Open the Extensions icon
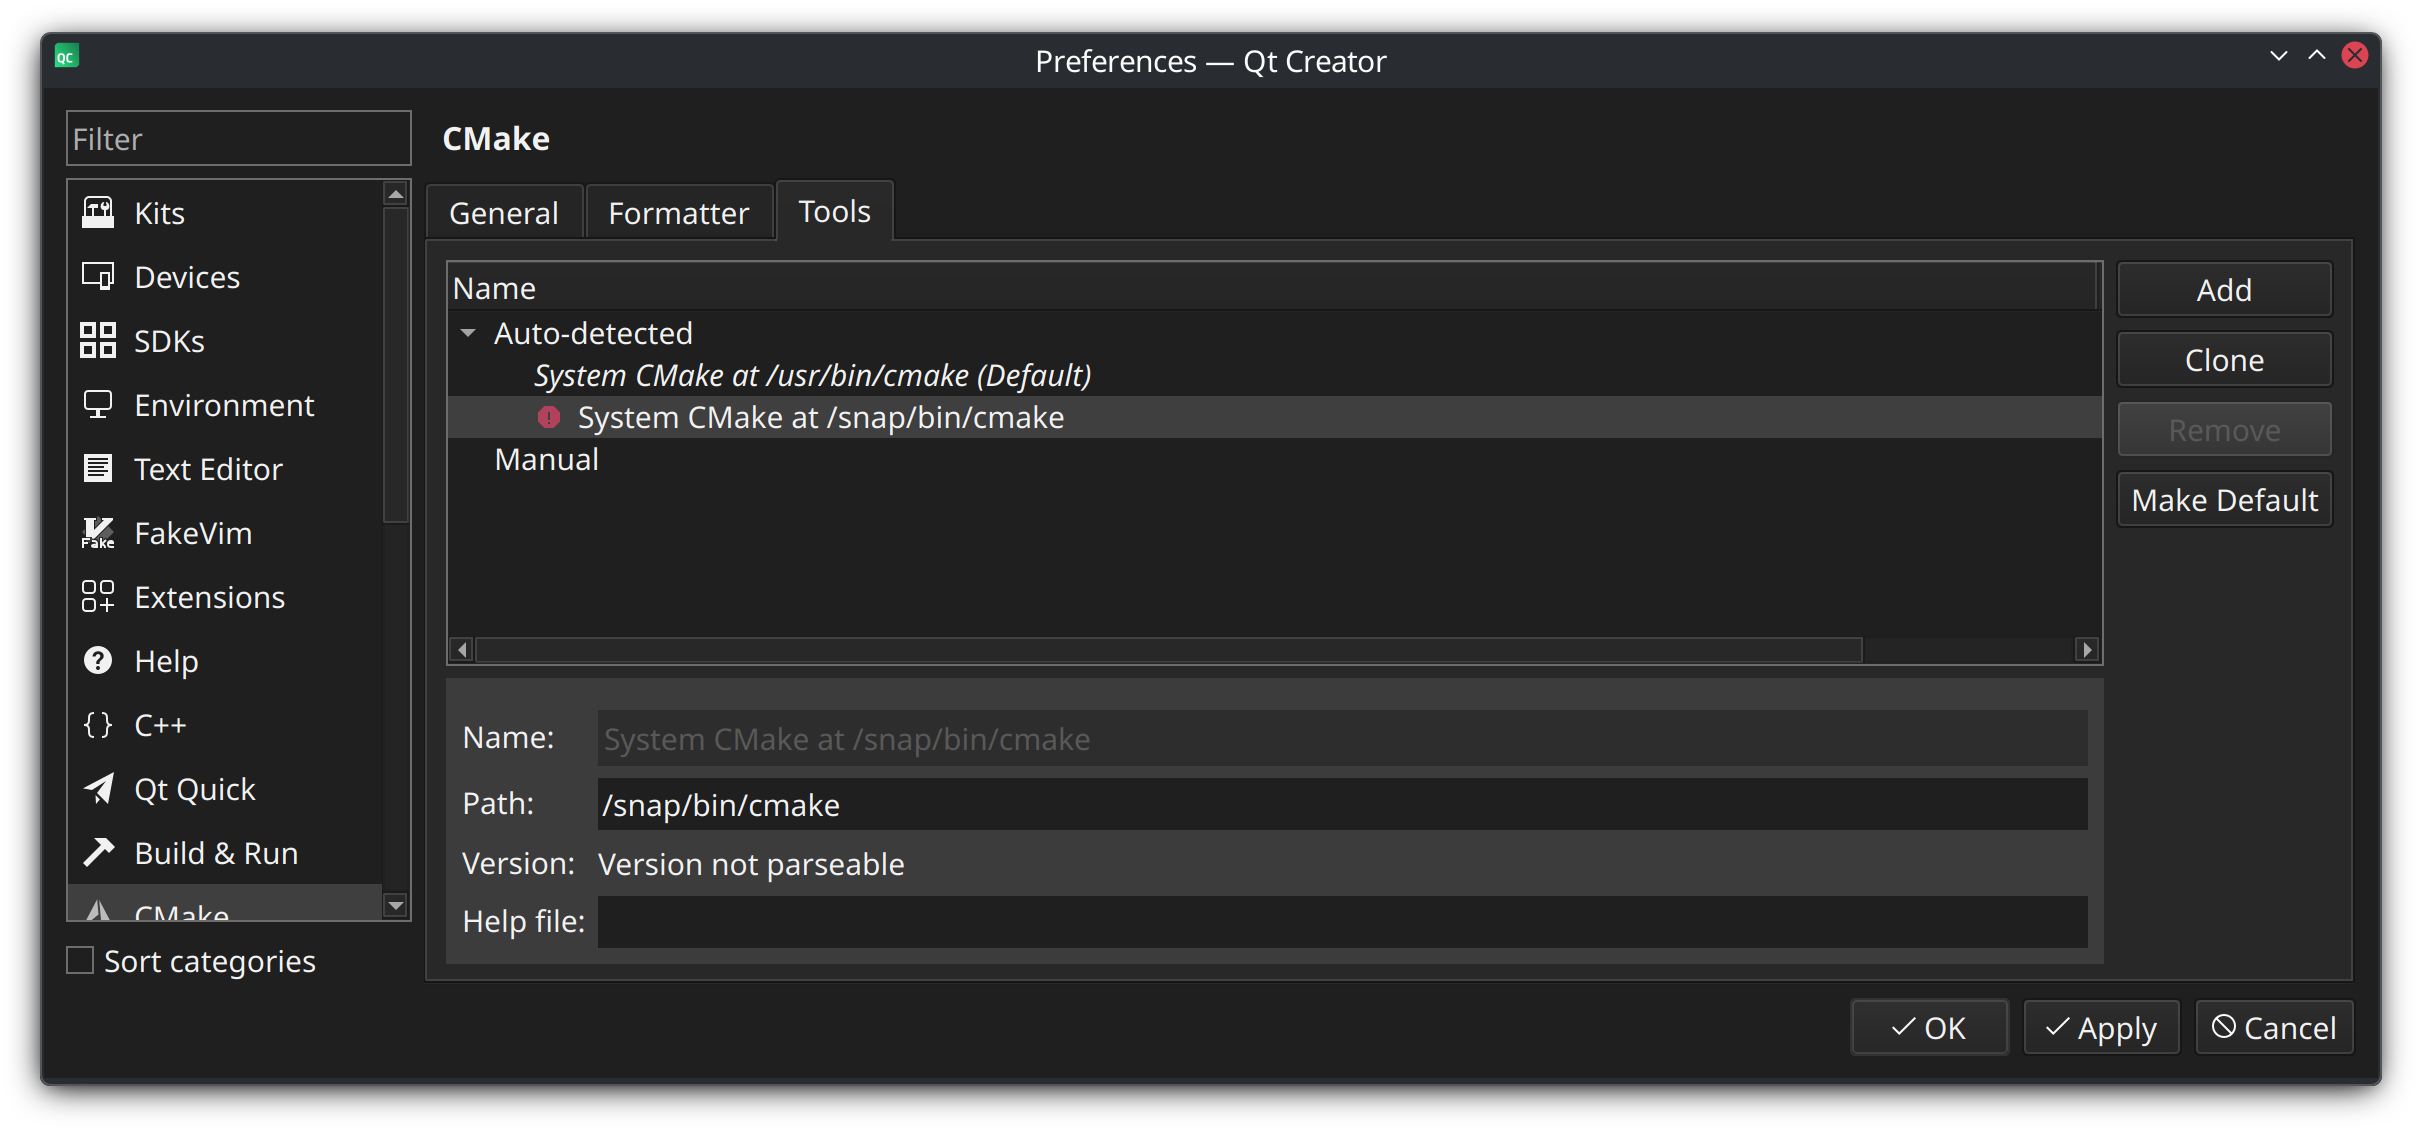Viewport: 2422px width, 1134px height. pos(98,597)
